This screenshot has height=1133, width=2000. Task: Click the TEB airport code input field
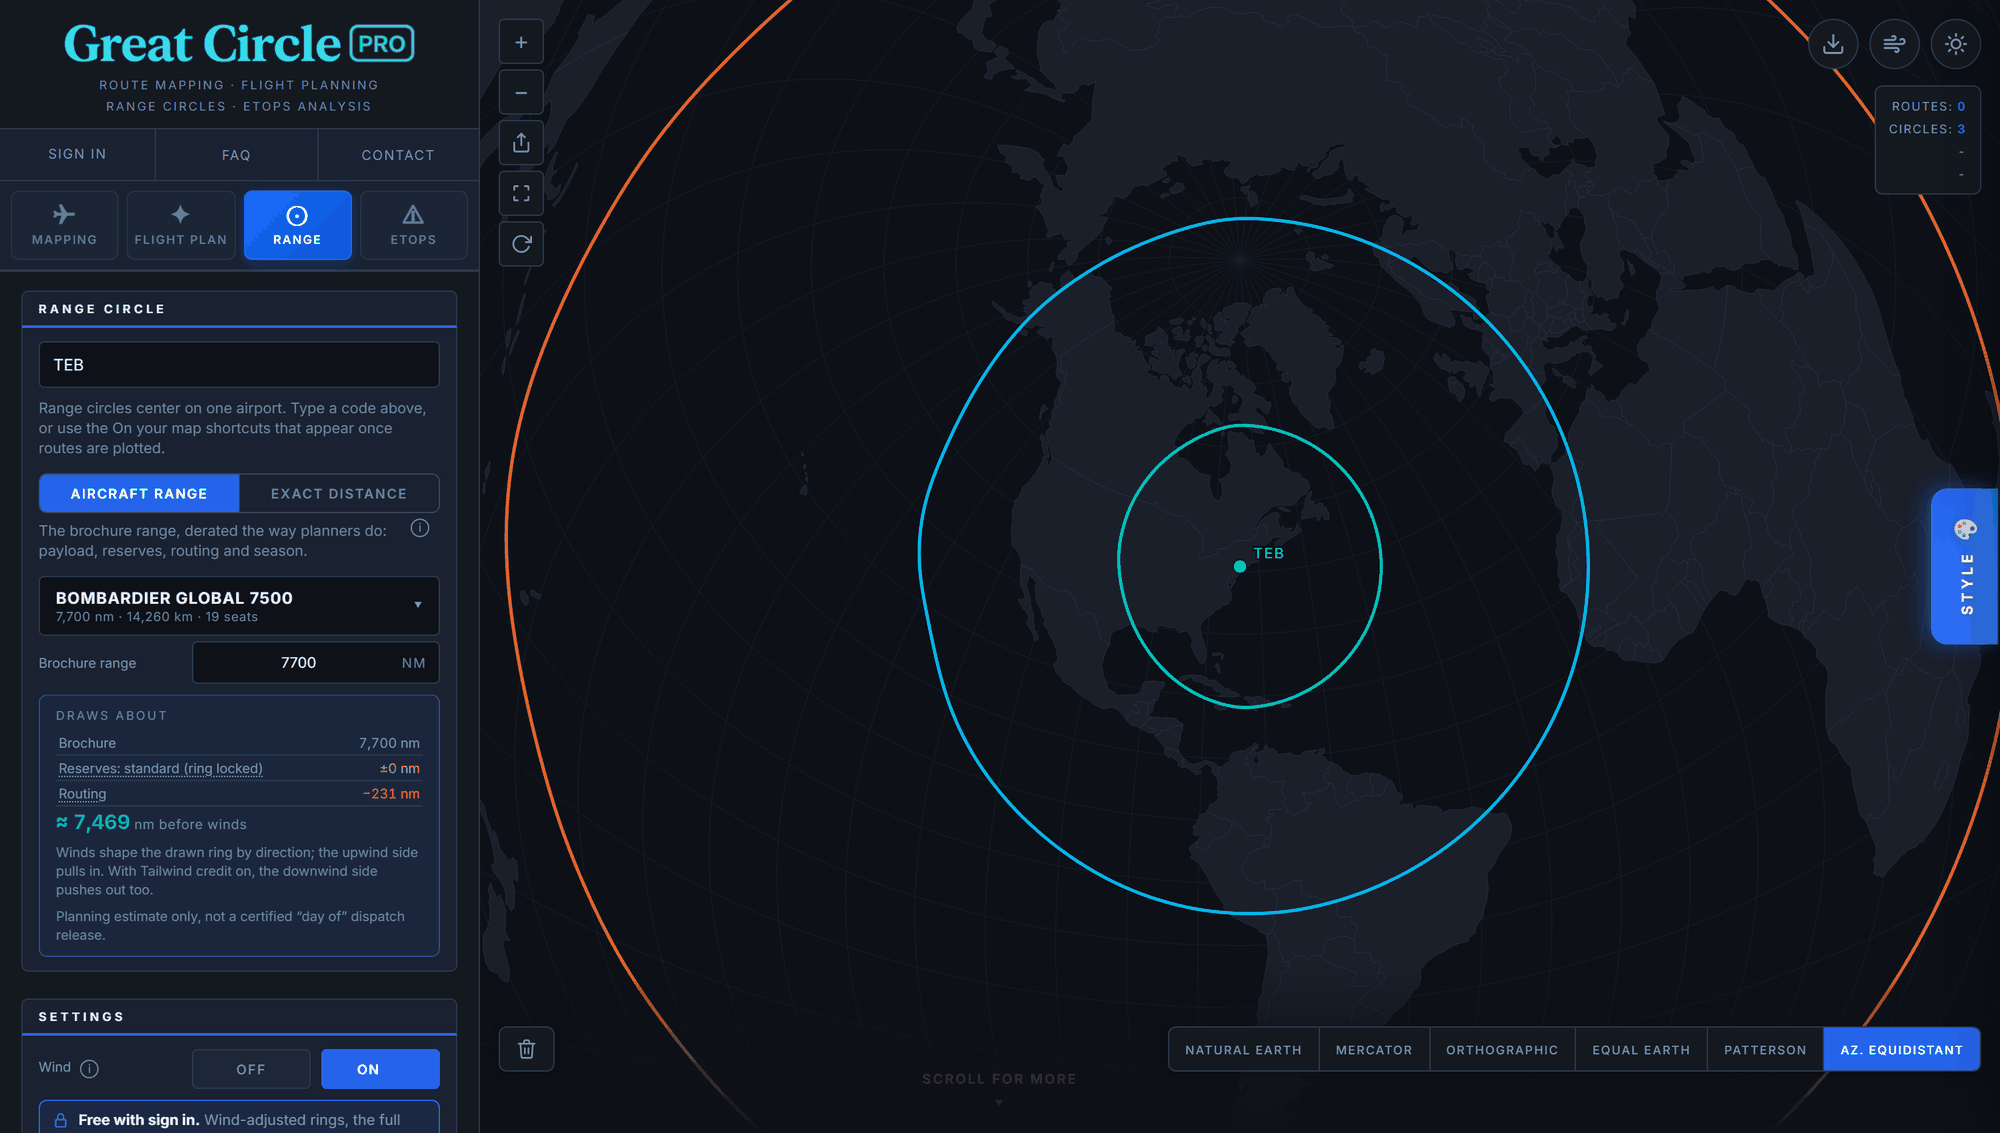click(239, 365)
